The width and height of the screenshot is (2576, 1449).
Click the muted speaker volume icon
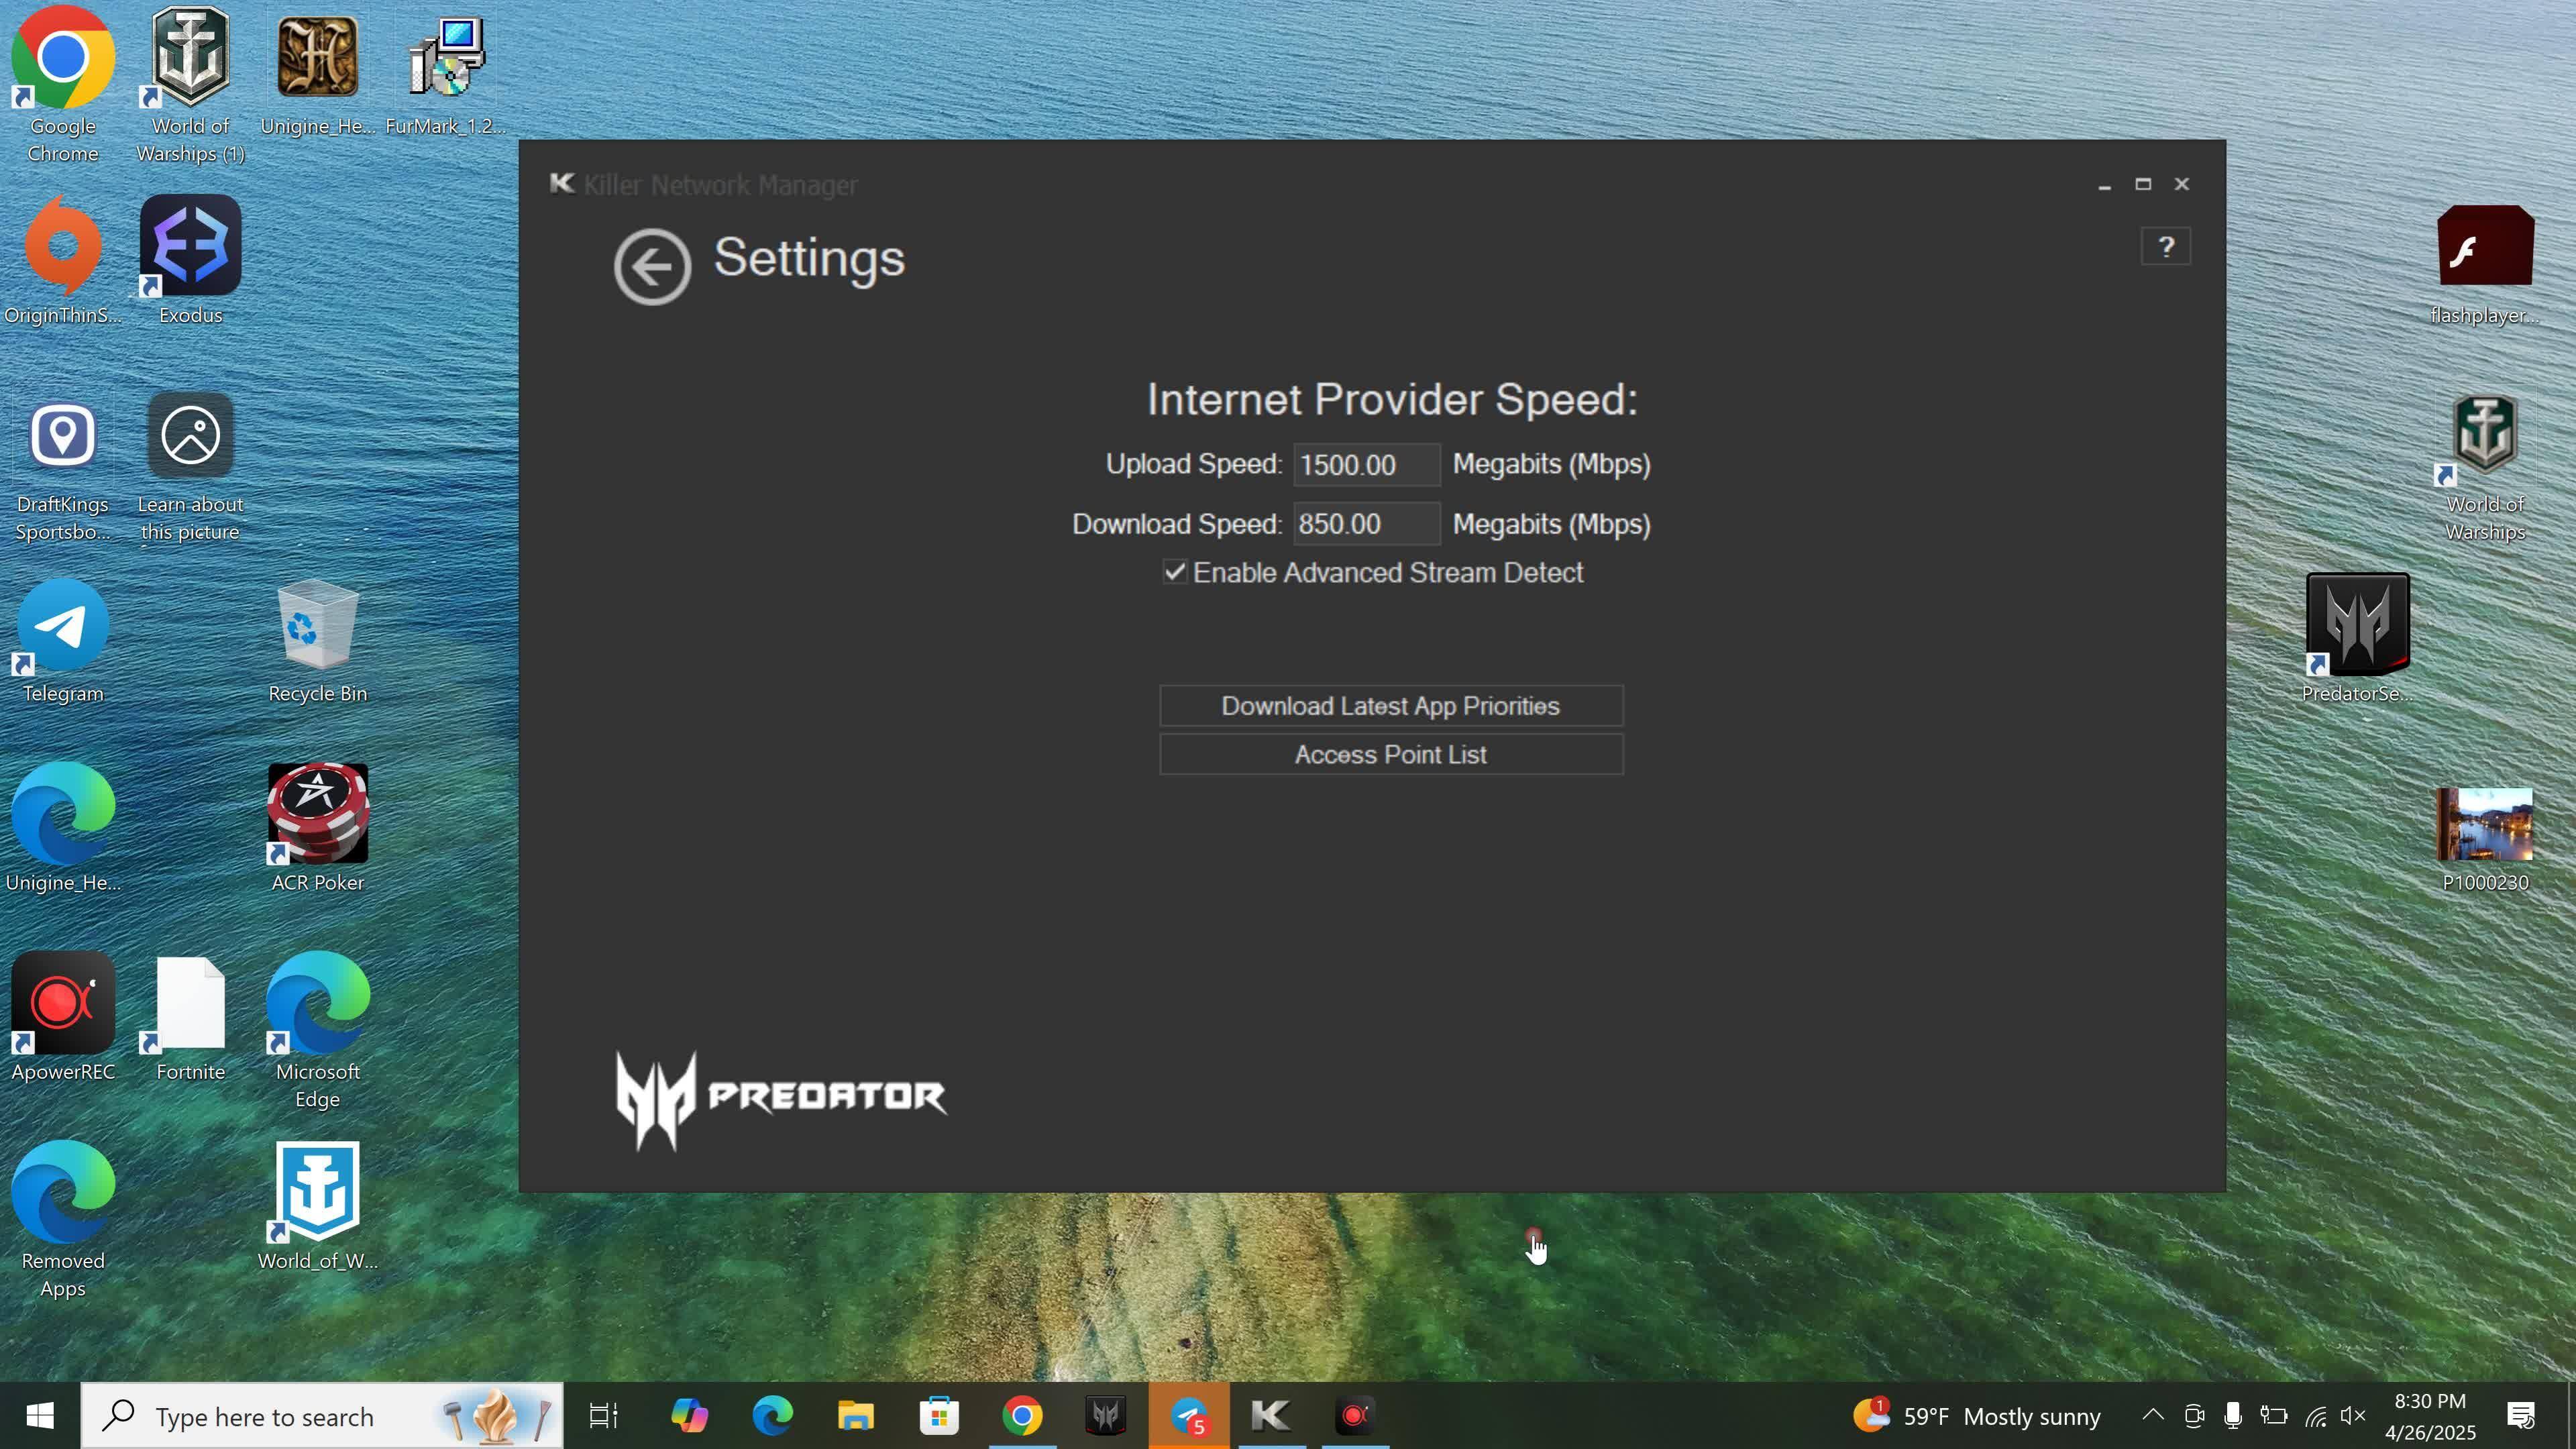2353,1416
